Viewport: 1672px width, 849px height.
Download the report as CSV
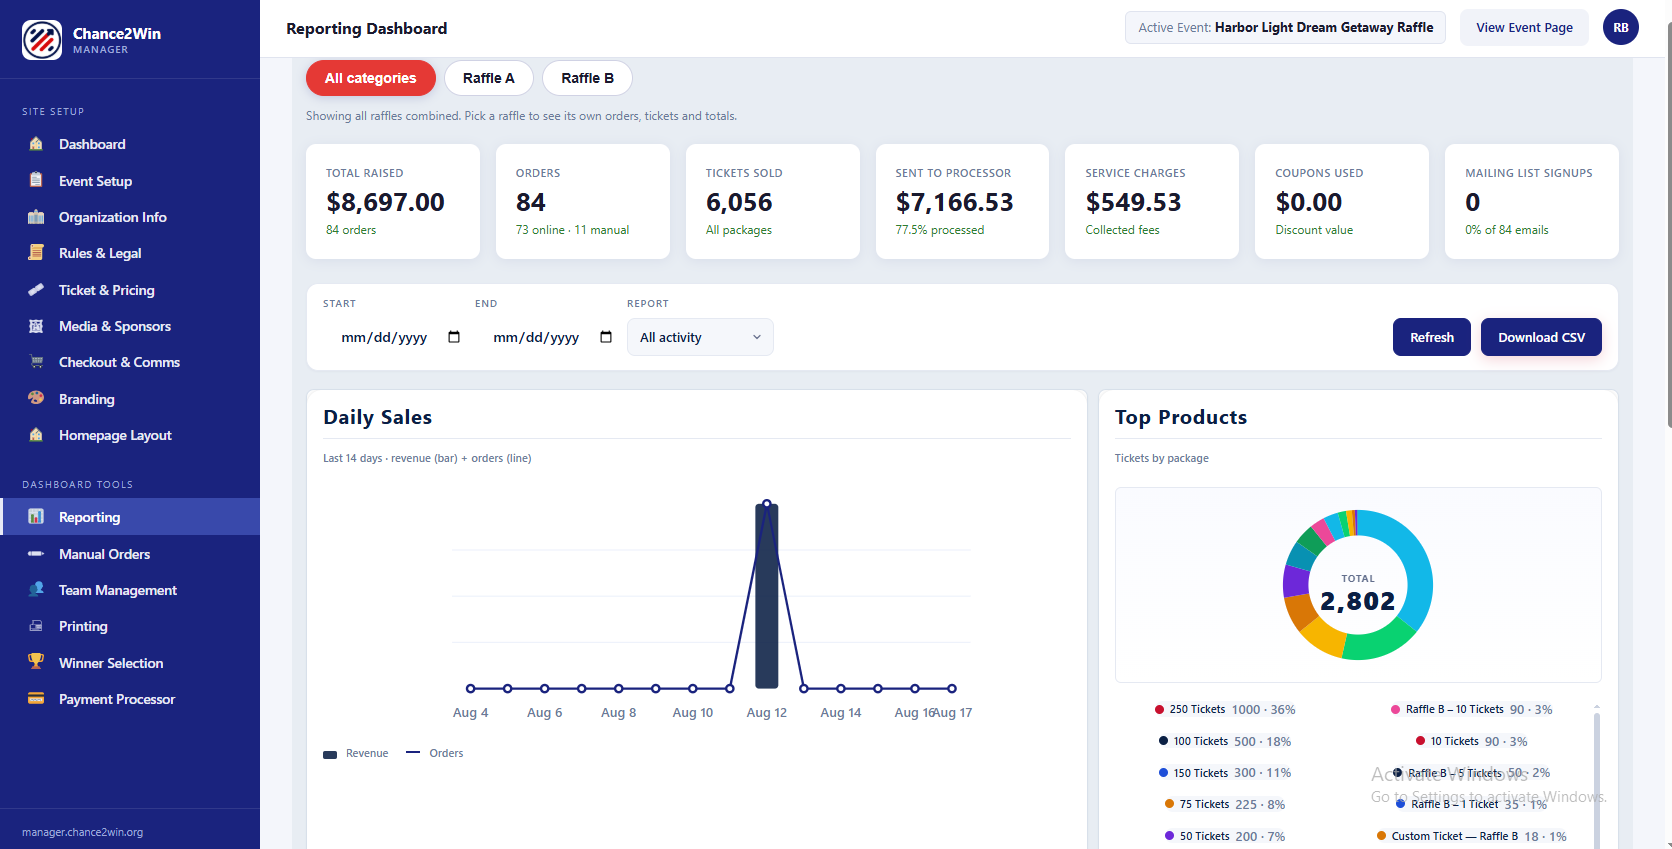[1541, 337]
